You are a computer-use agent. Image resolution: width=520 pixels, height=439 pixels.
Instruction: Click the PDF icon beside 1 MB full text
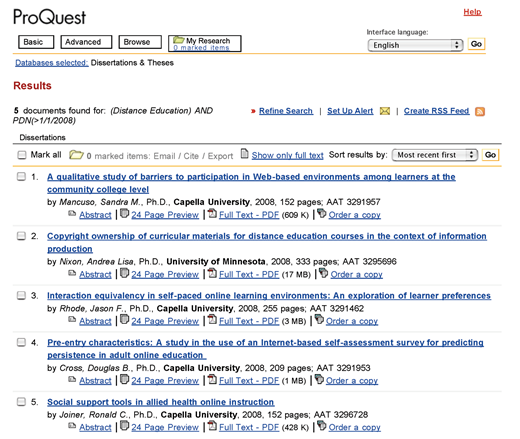[x=212, y=379]
